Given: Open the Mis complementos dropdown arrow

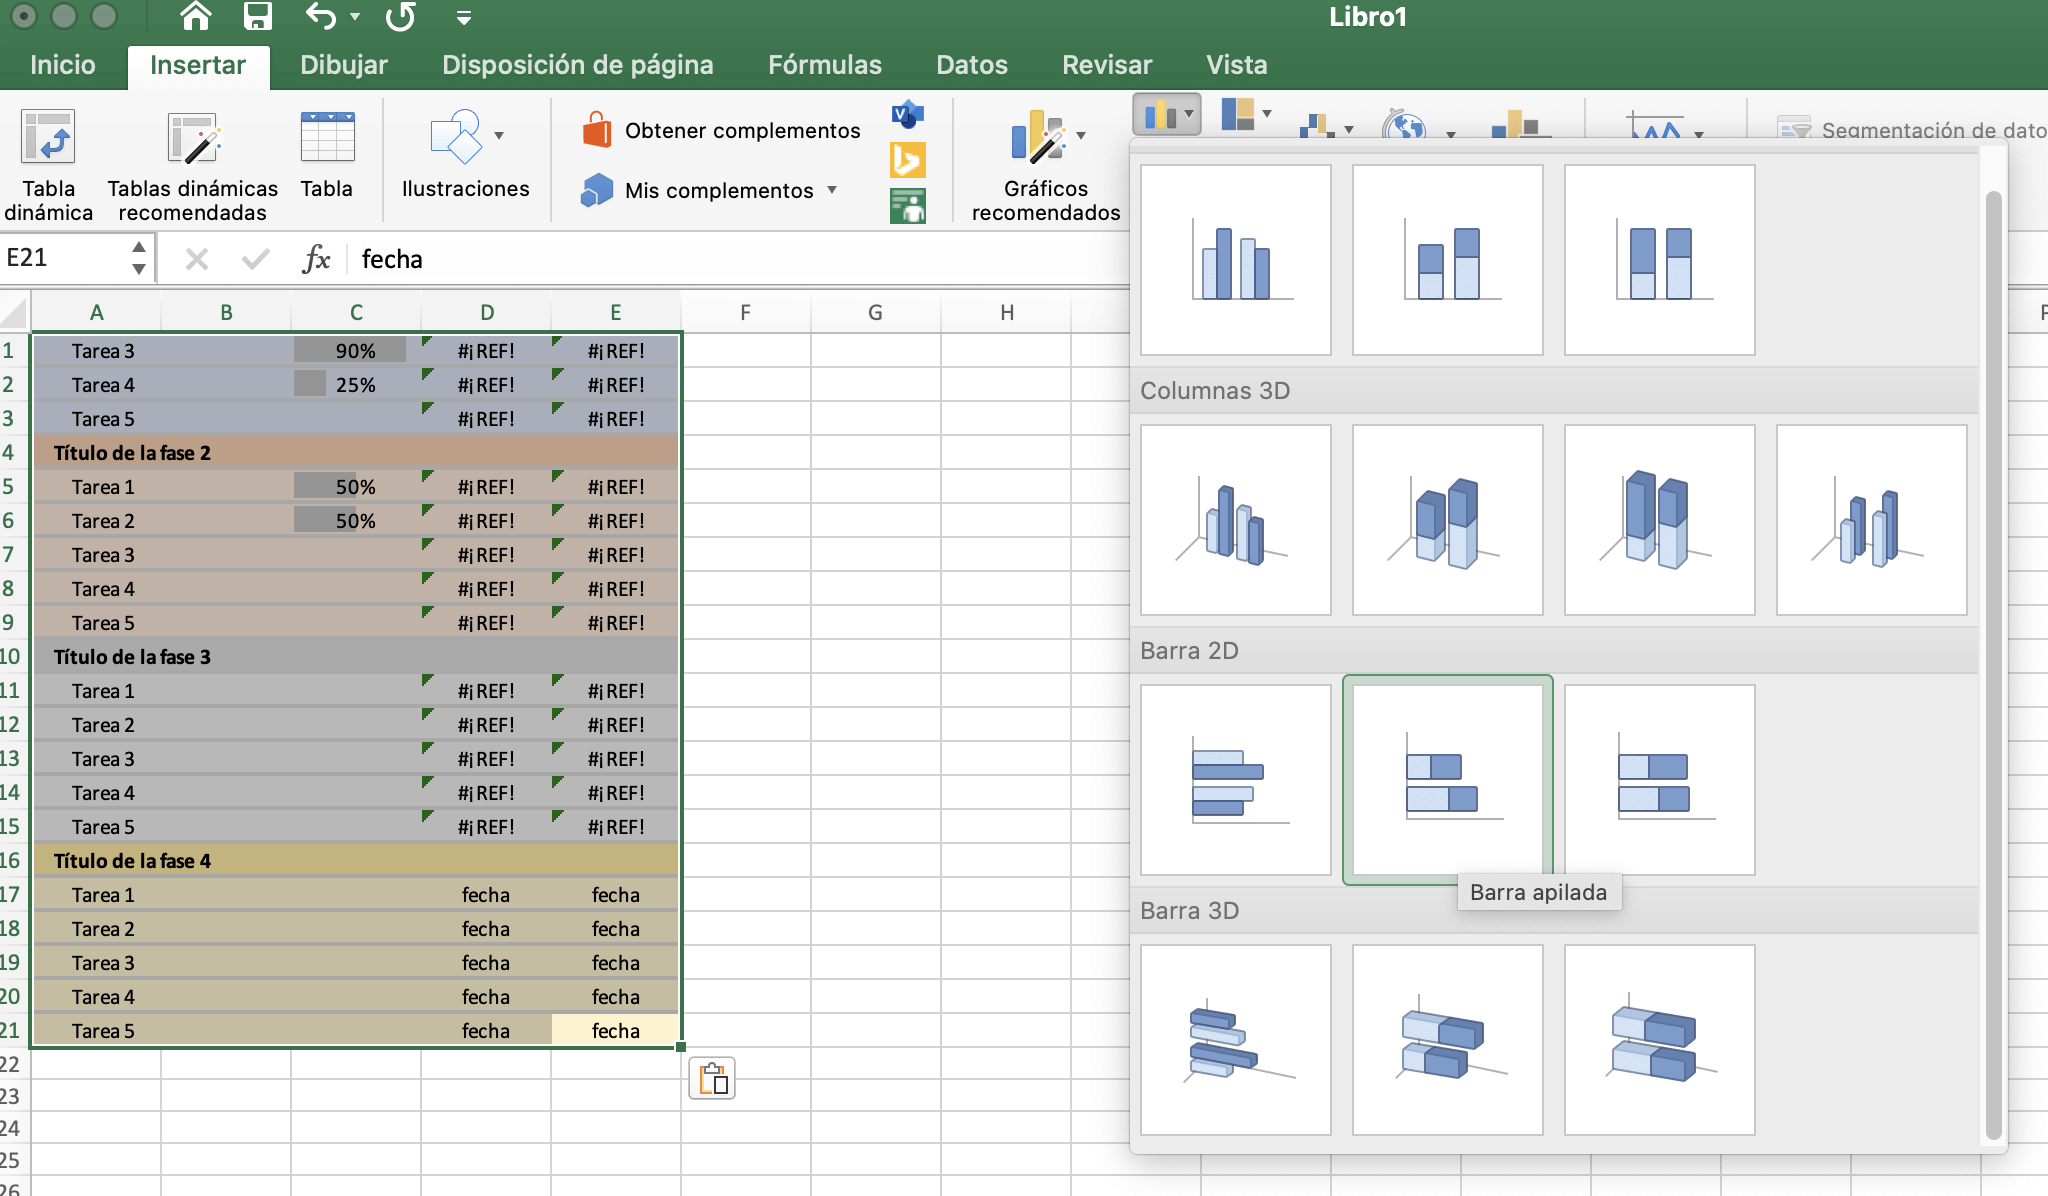Looking at the screenshot, I should point(832,190).
